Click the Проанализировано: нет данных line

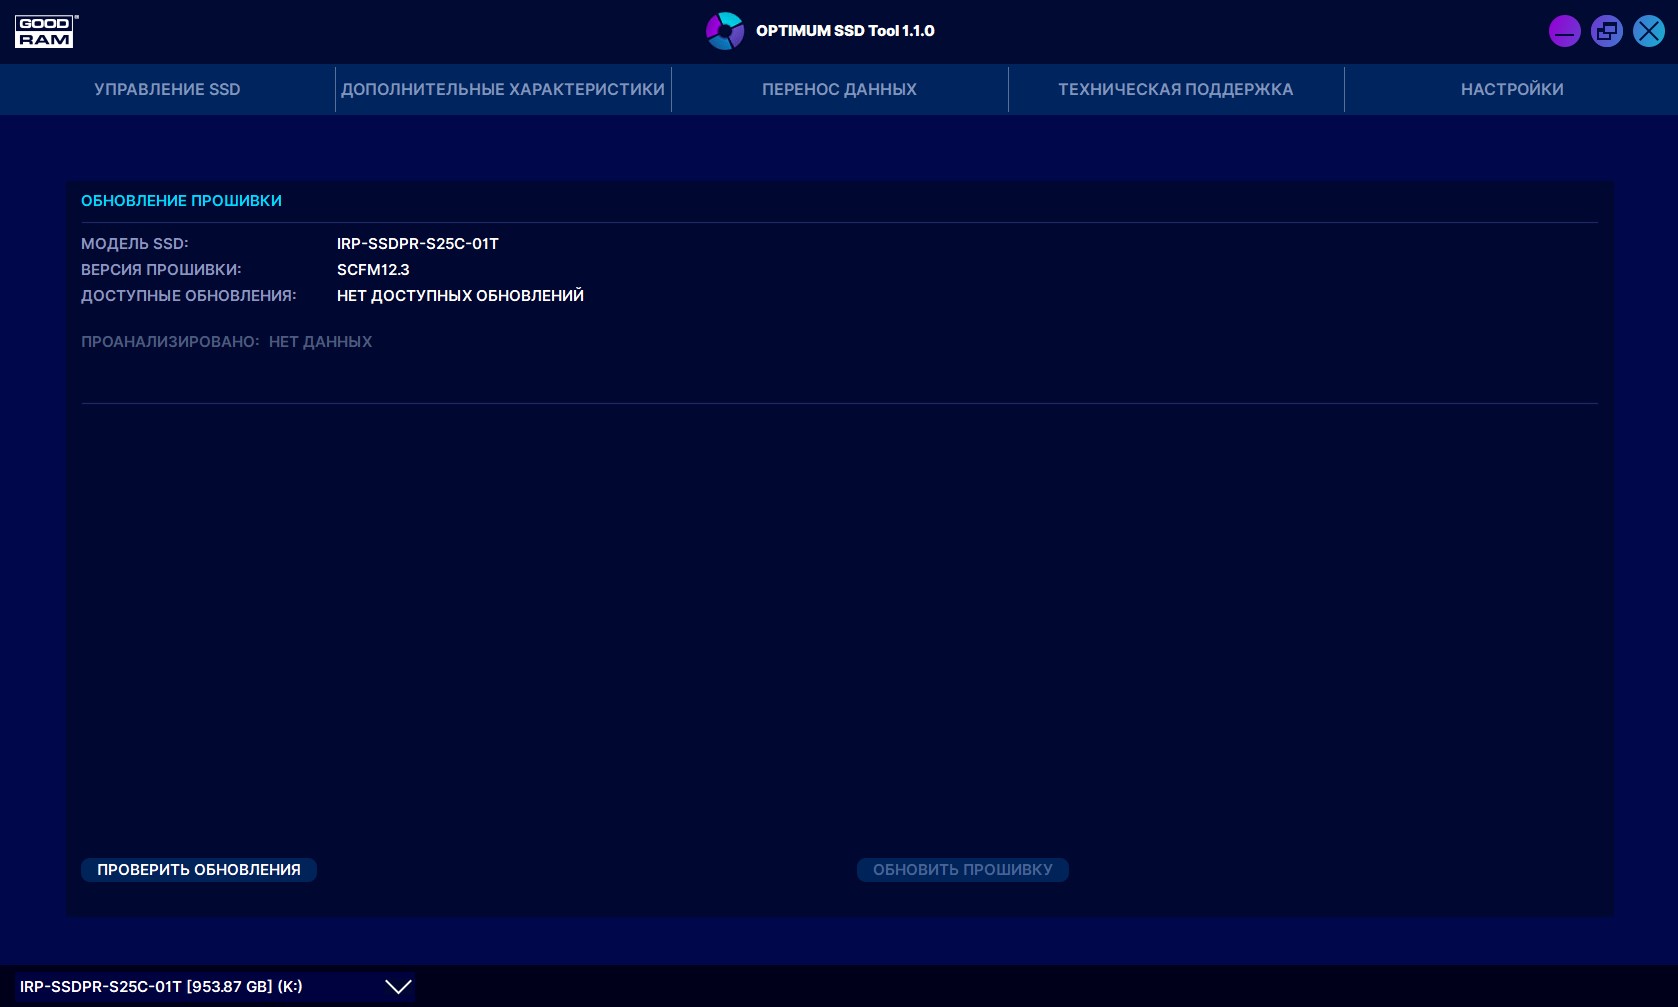click(x=226, y=342)
